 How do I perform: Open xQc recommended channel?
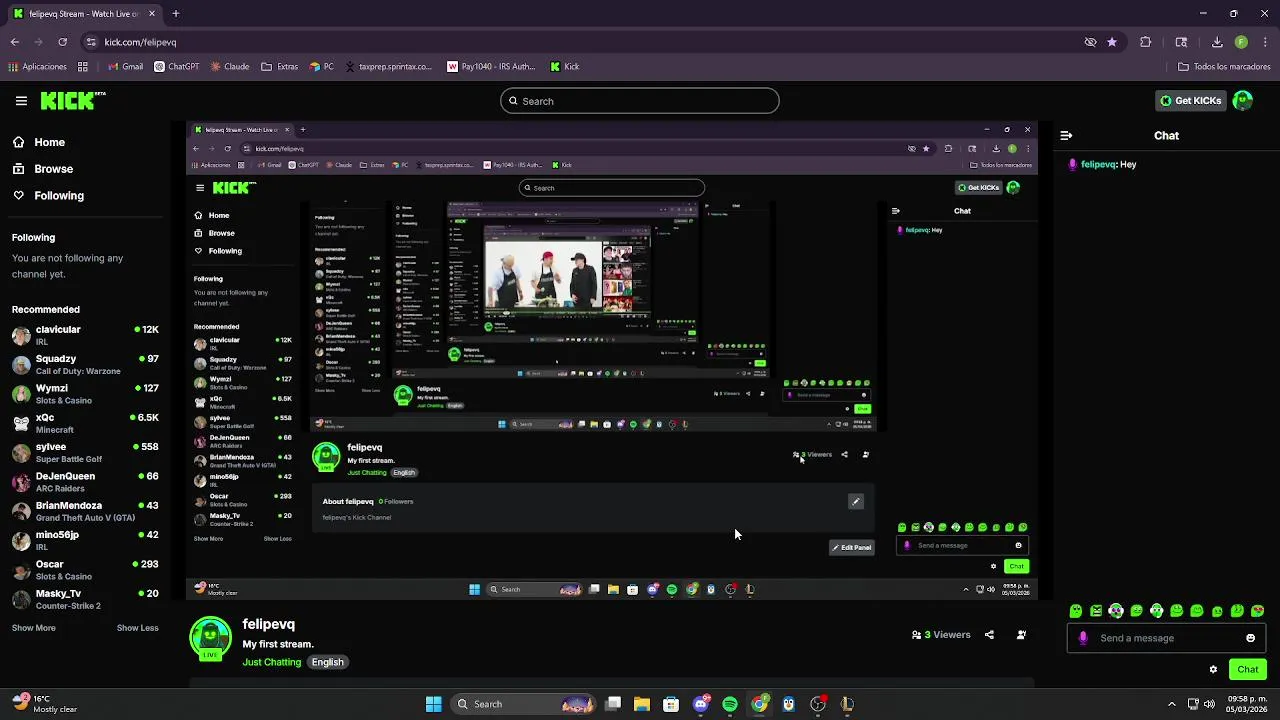pyautogui.click(x=85, y=423)
